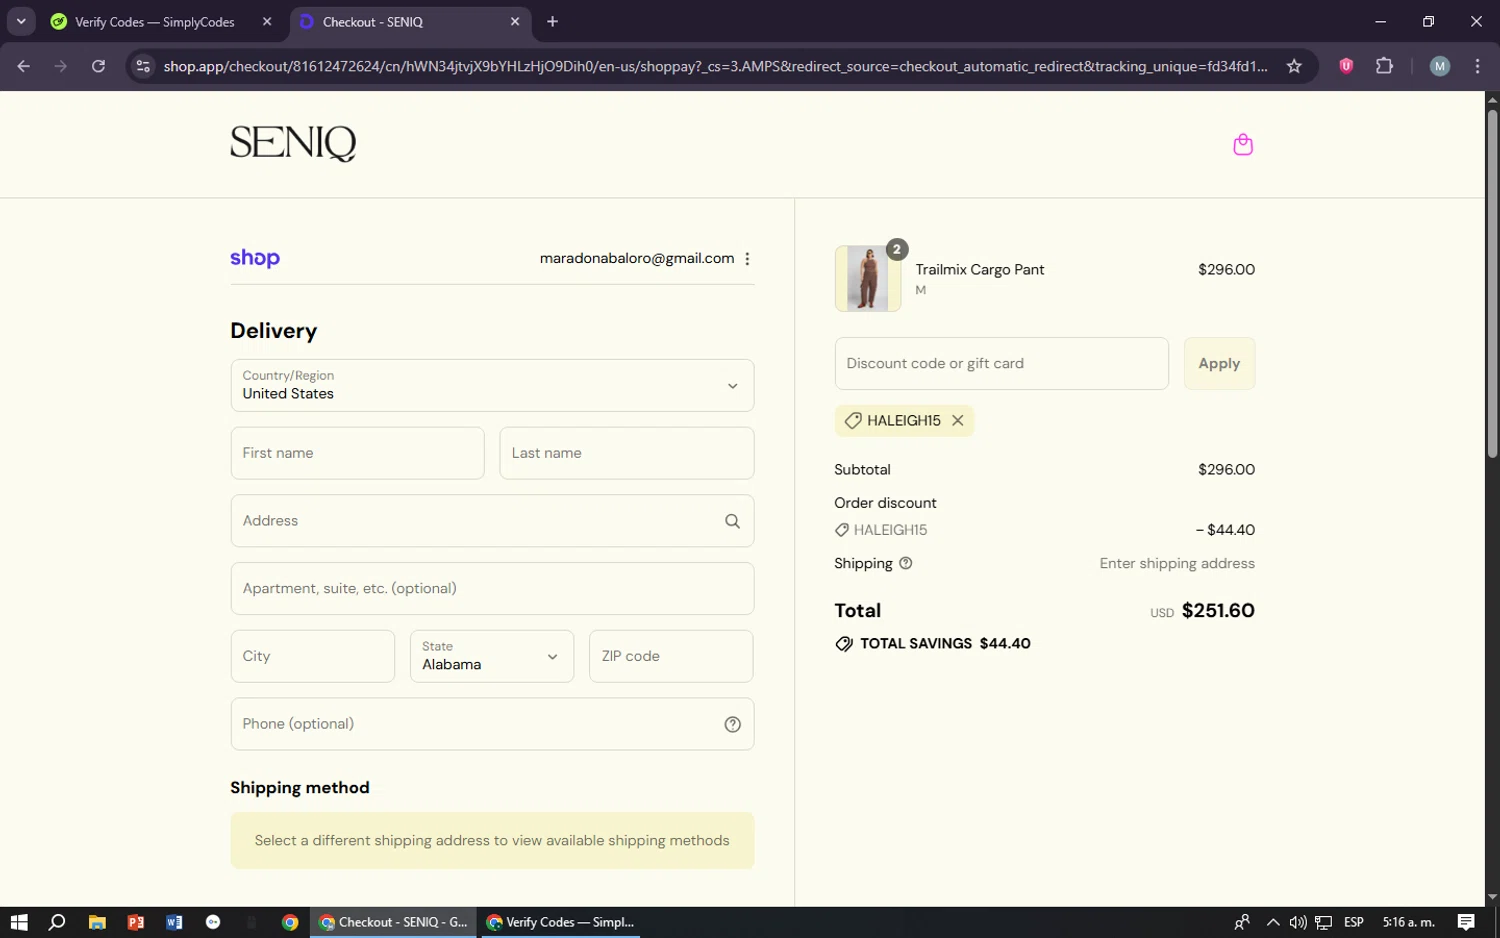Go back to previous page
The height and width of the screenshot is (938, 1500).
coord(24,66)
